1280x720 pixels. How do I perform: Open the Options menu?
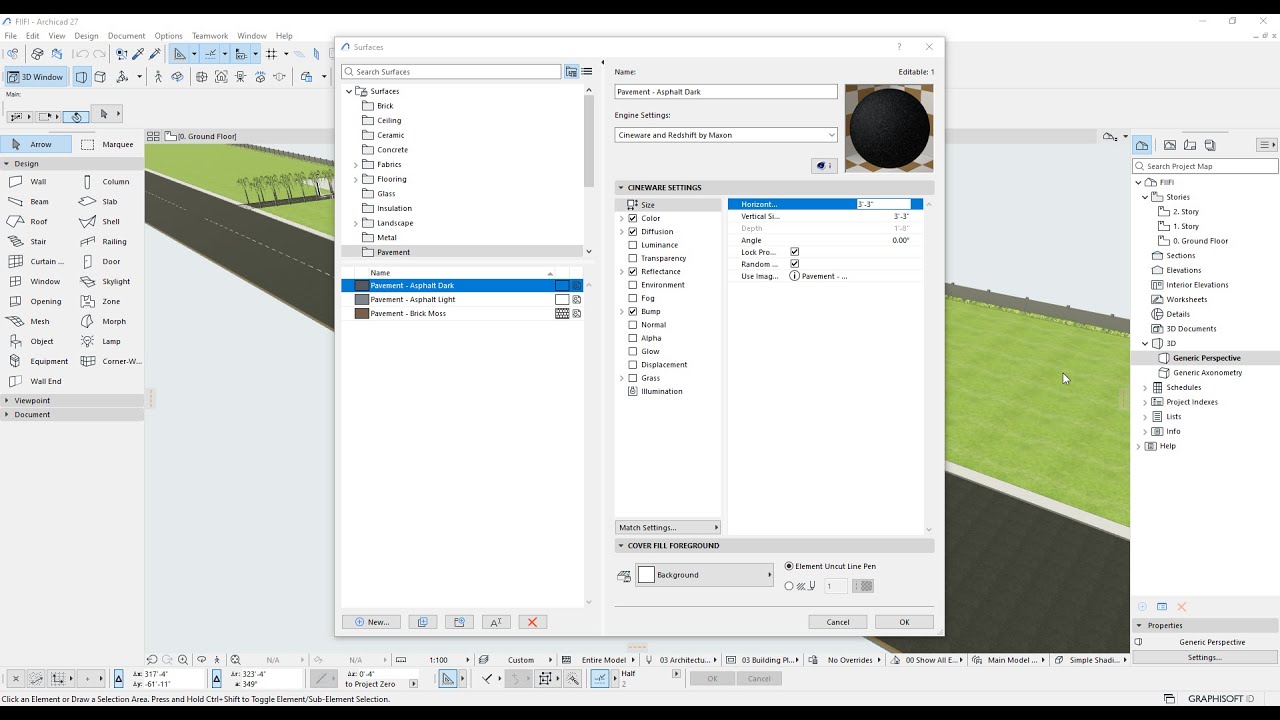click(x=168, y=36)
